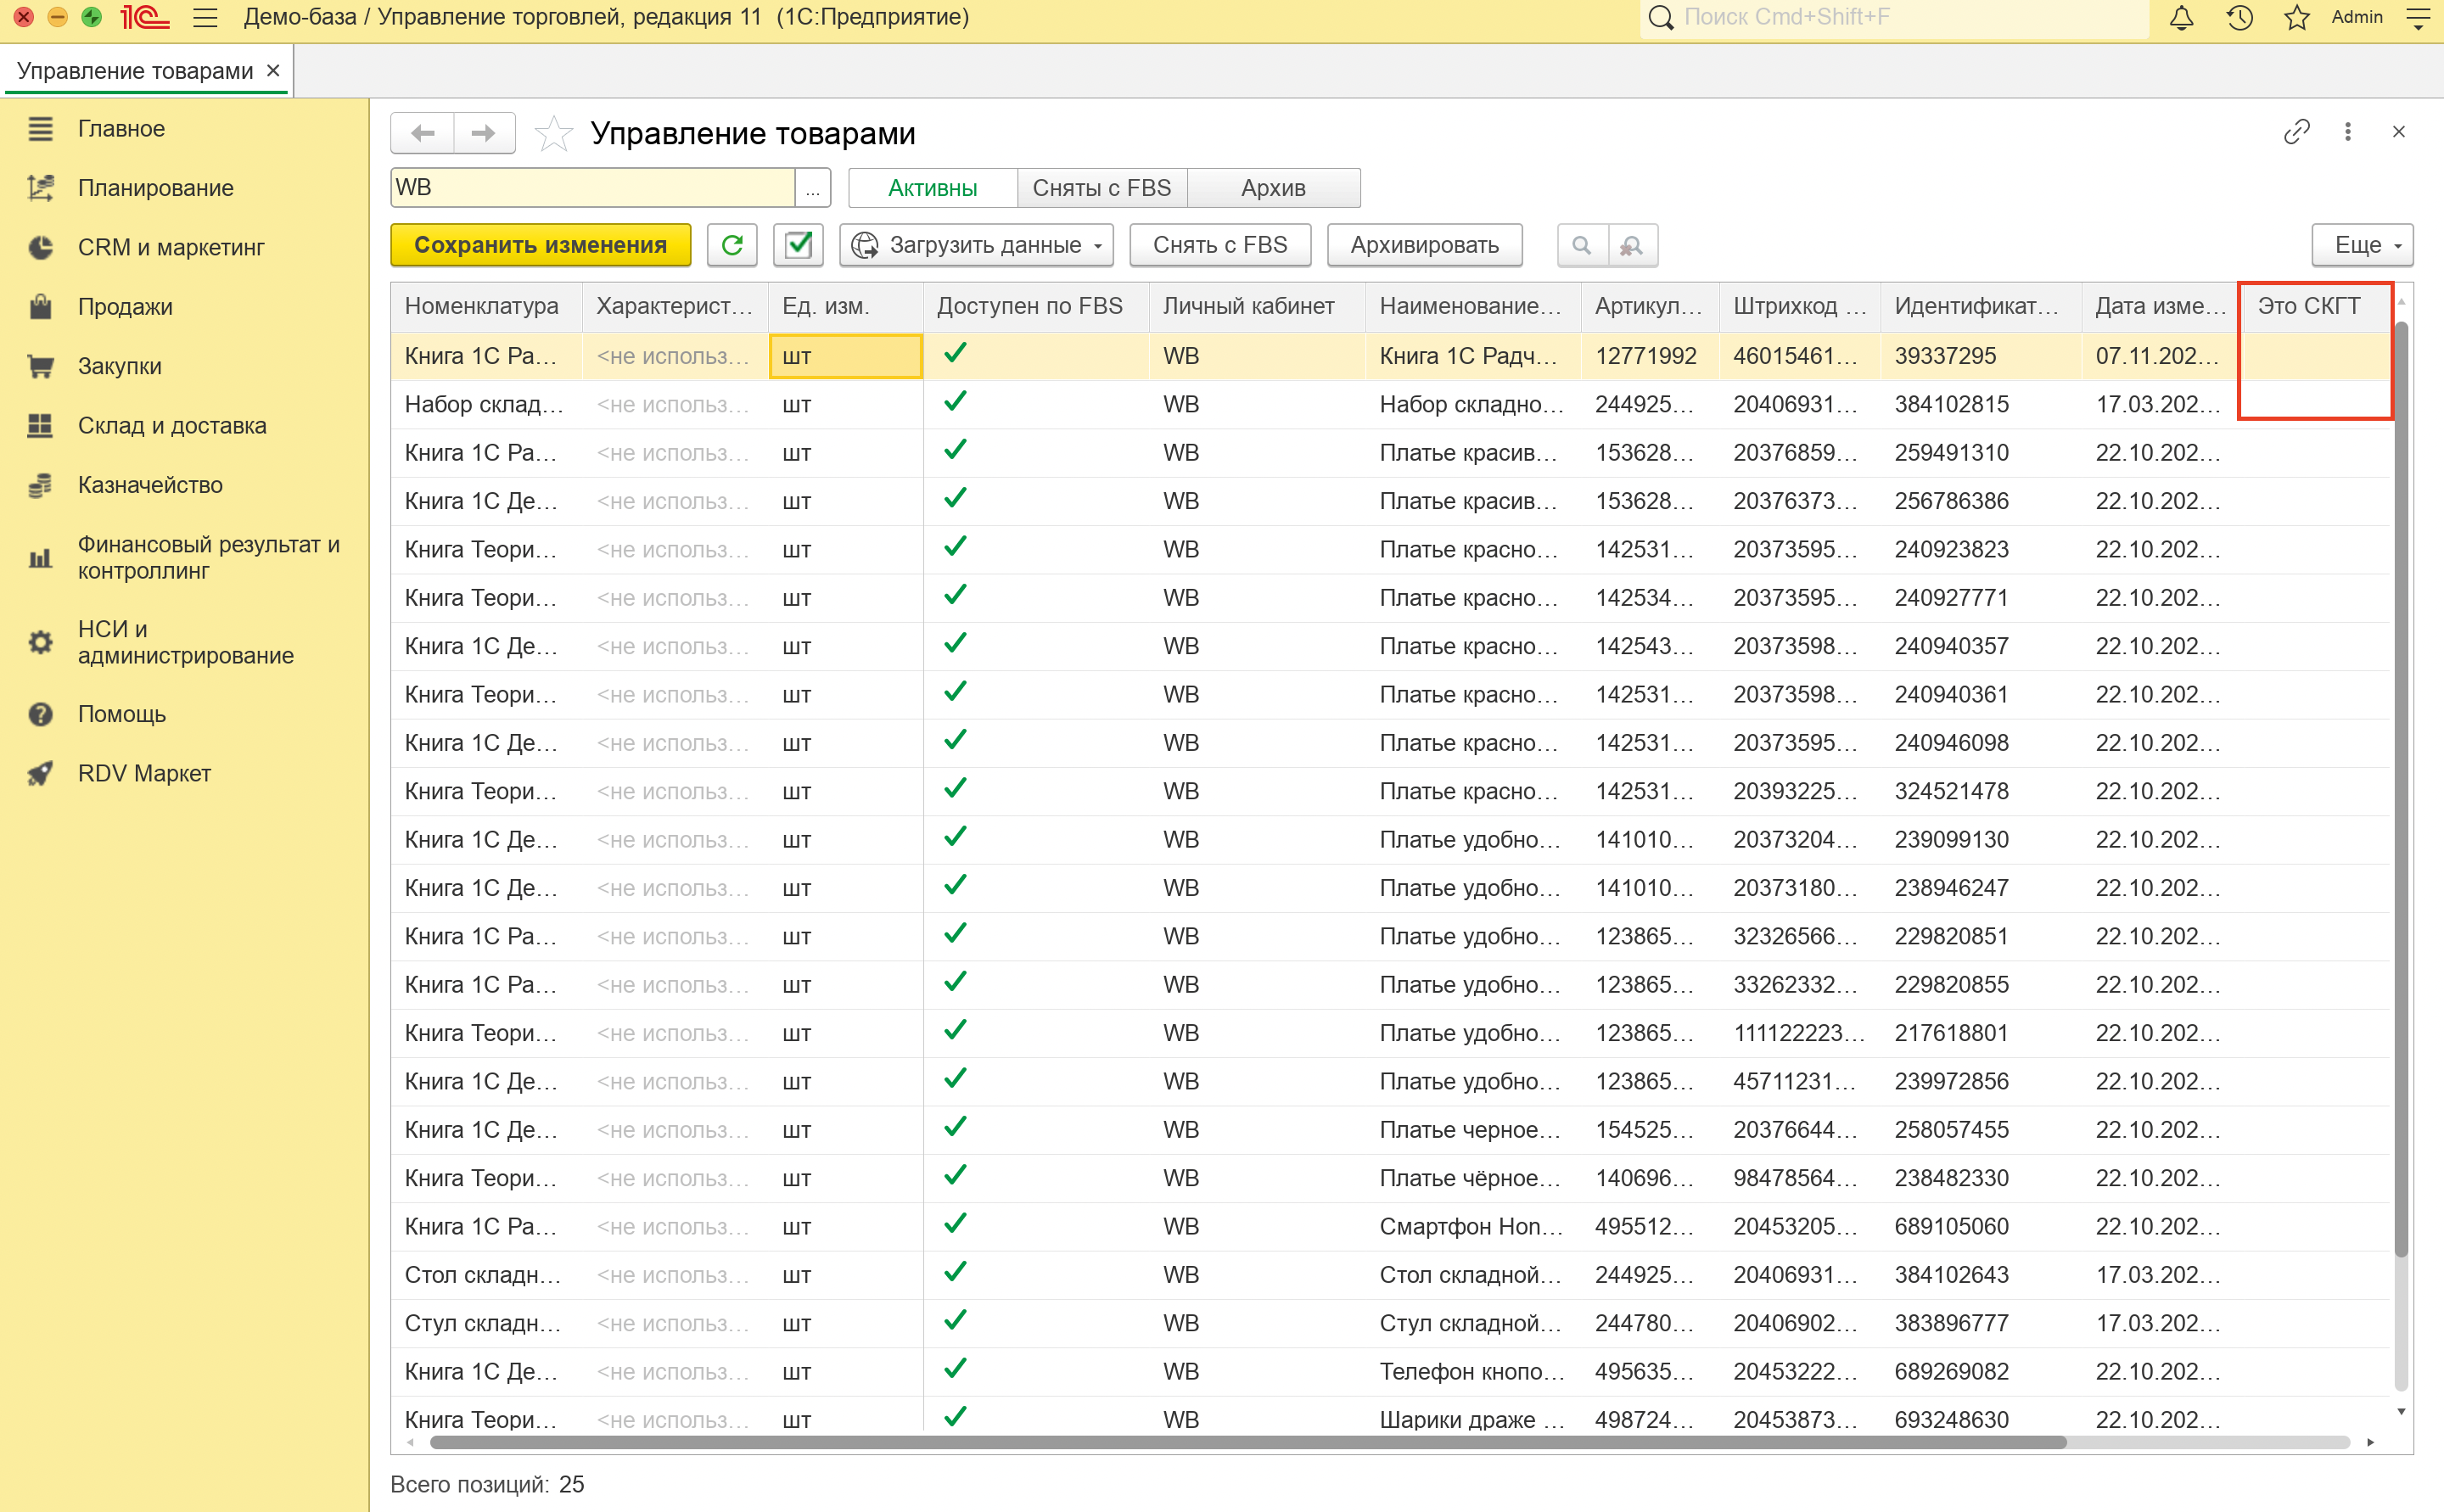Click the navigate back arrow button

pos(423,133)
